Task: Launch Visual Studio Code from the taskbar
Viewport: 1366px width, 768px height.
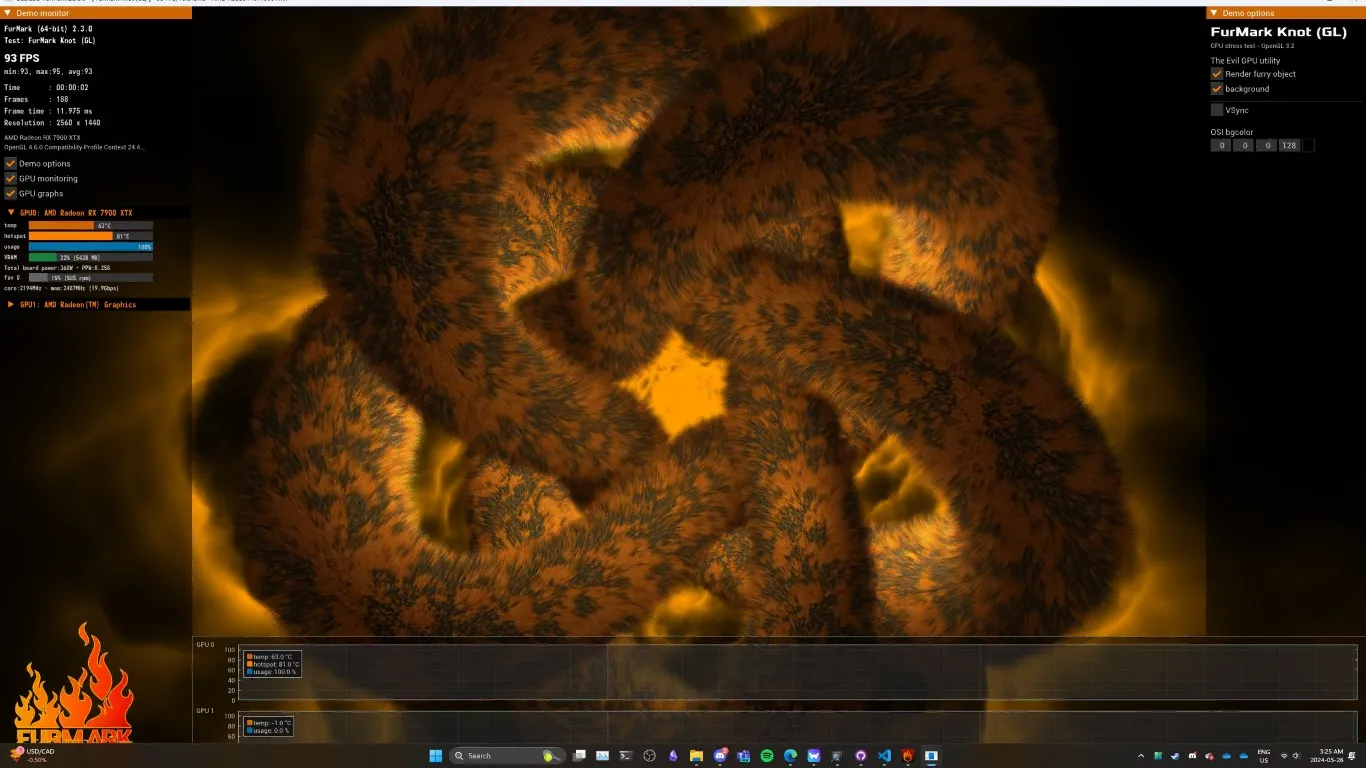Action: (x=884, y=755)
